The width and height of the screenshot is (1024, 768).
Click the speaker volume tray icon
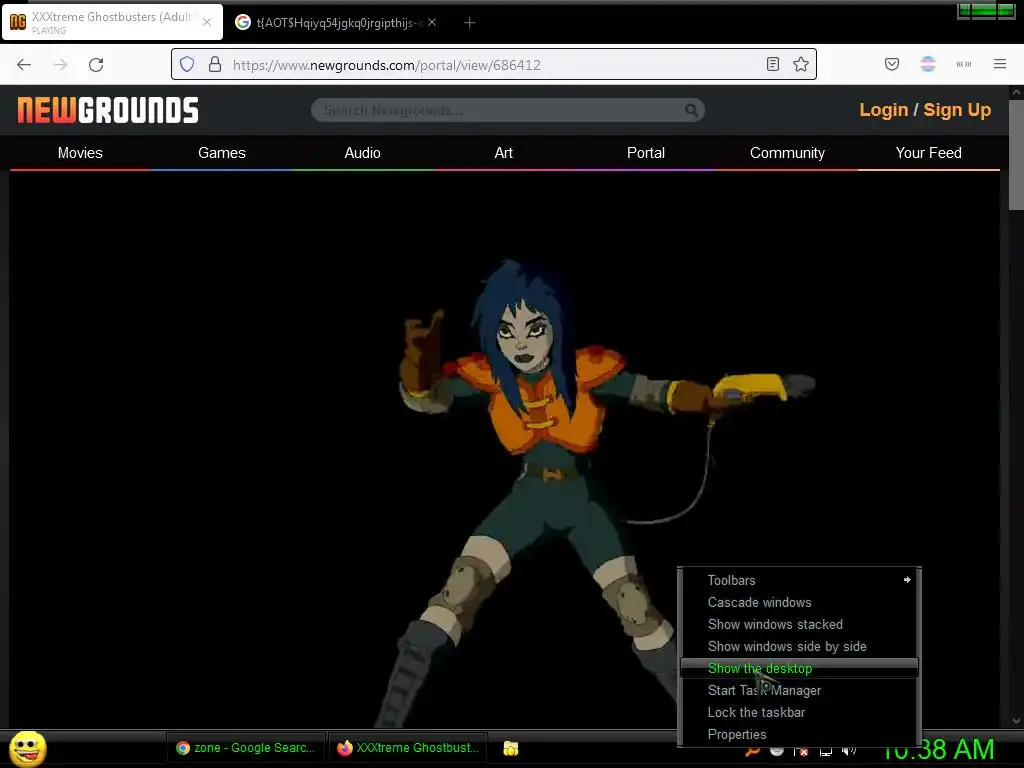coord(849,751)
